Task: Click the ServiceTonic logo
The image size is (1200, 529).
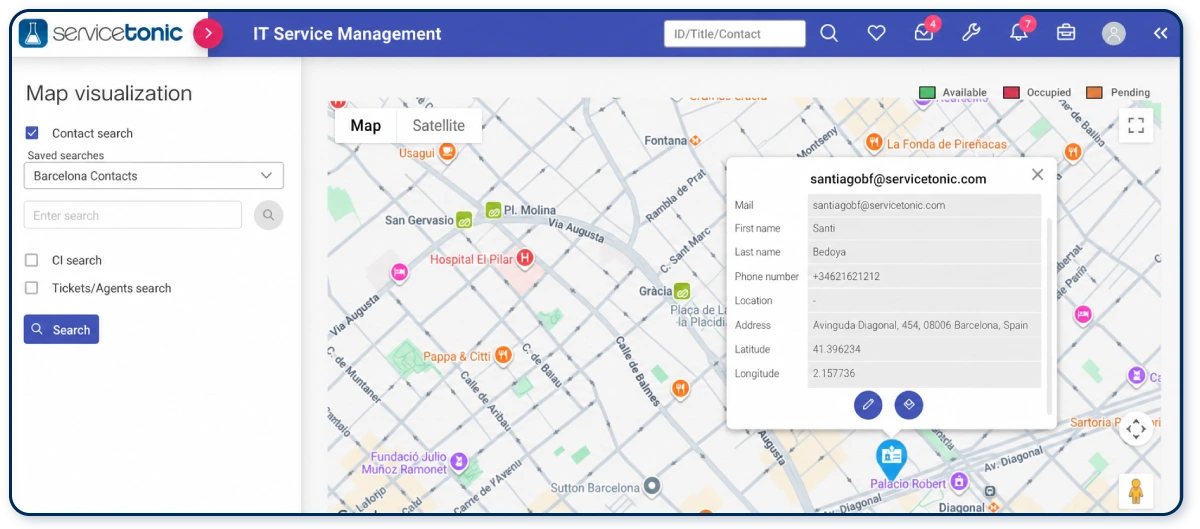Action: [101, 33]
